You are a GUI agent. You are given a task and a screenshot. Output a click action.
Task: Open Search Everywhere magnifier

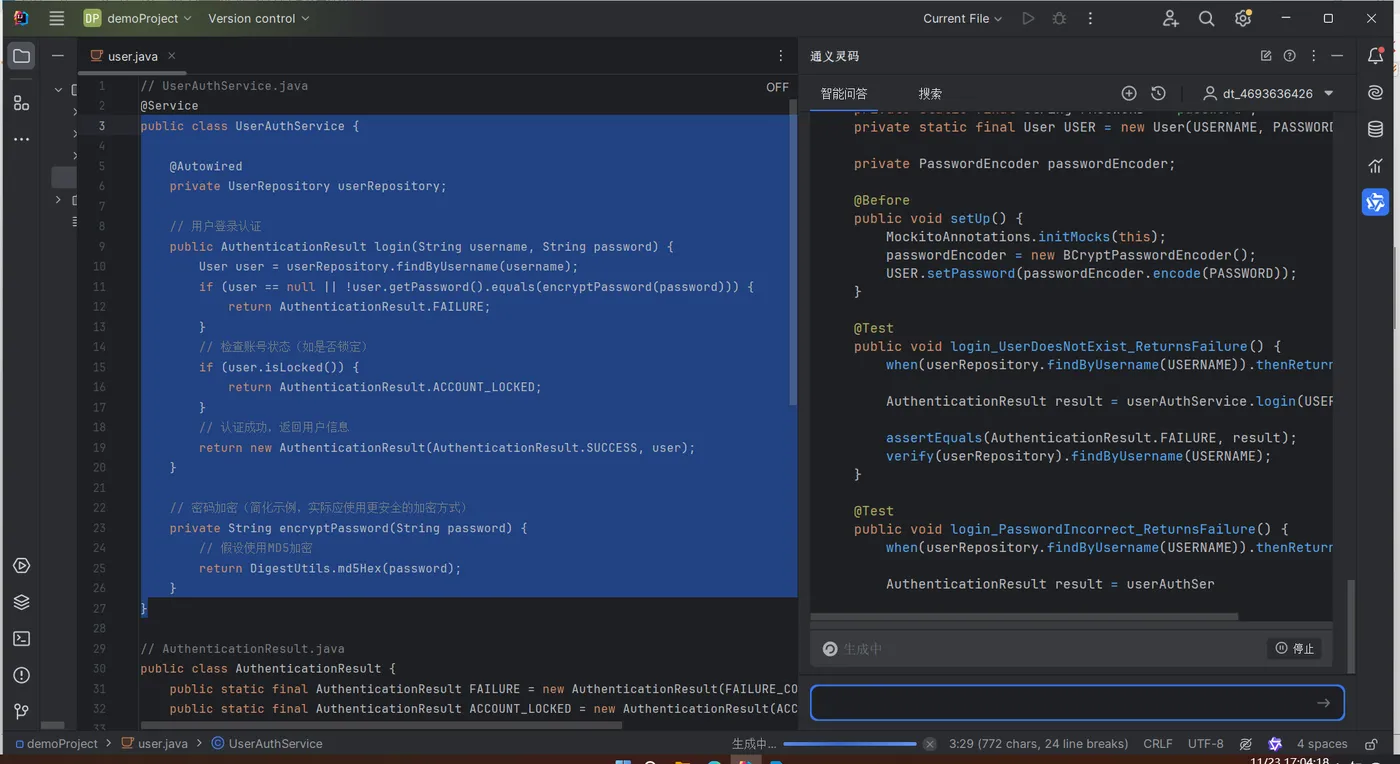click(x=1206, y=18)
